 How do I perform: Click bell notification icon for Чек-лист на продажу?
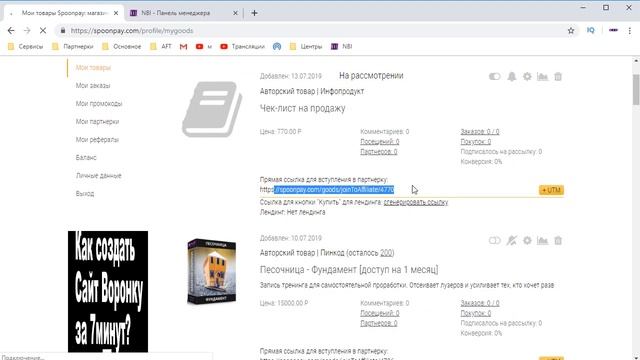pos(511,76)
